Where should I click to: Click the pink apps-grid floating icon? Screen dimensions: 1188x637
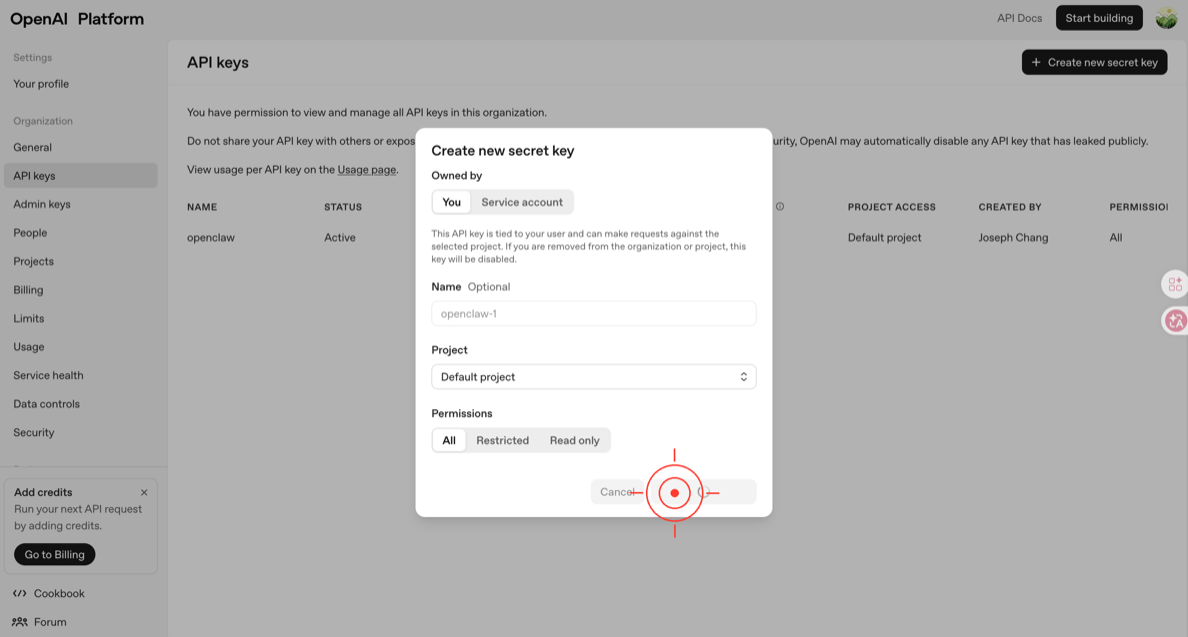tap(1175, 285)
